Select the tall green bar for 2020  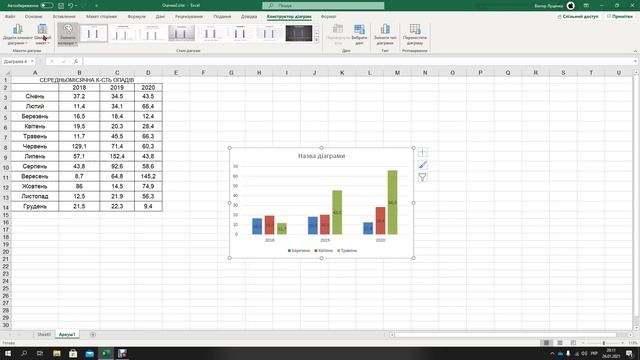(x=392, y=202)
